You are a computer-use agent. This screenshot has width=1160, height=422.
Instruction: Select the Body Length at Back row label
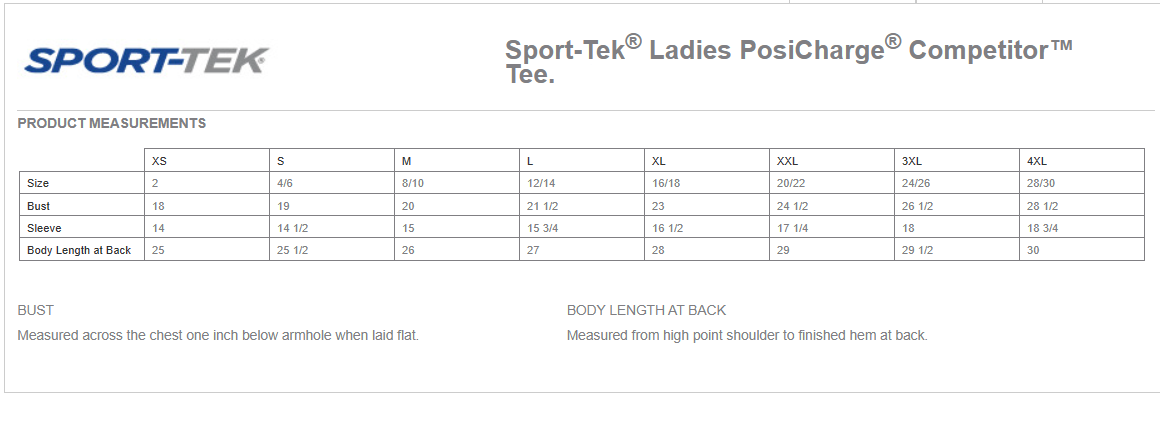[x=79, y=250]
